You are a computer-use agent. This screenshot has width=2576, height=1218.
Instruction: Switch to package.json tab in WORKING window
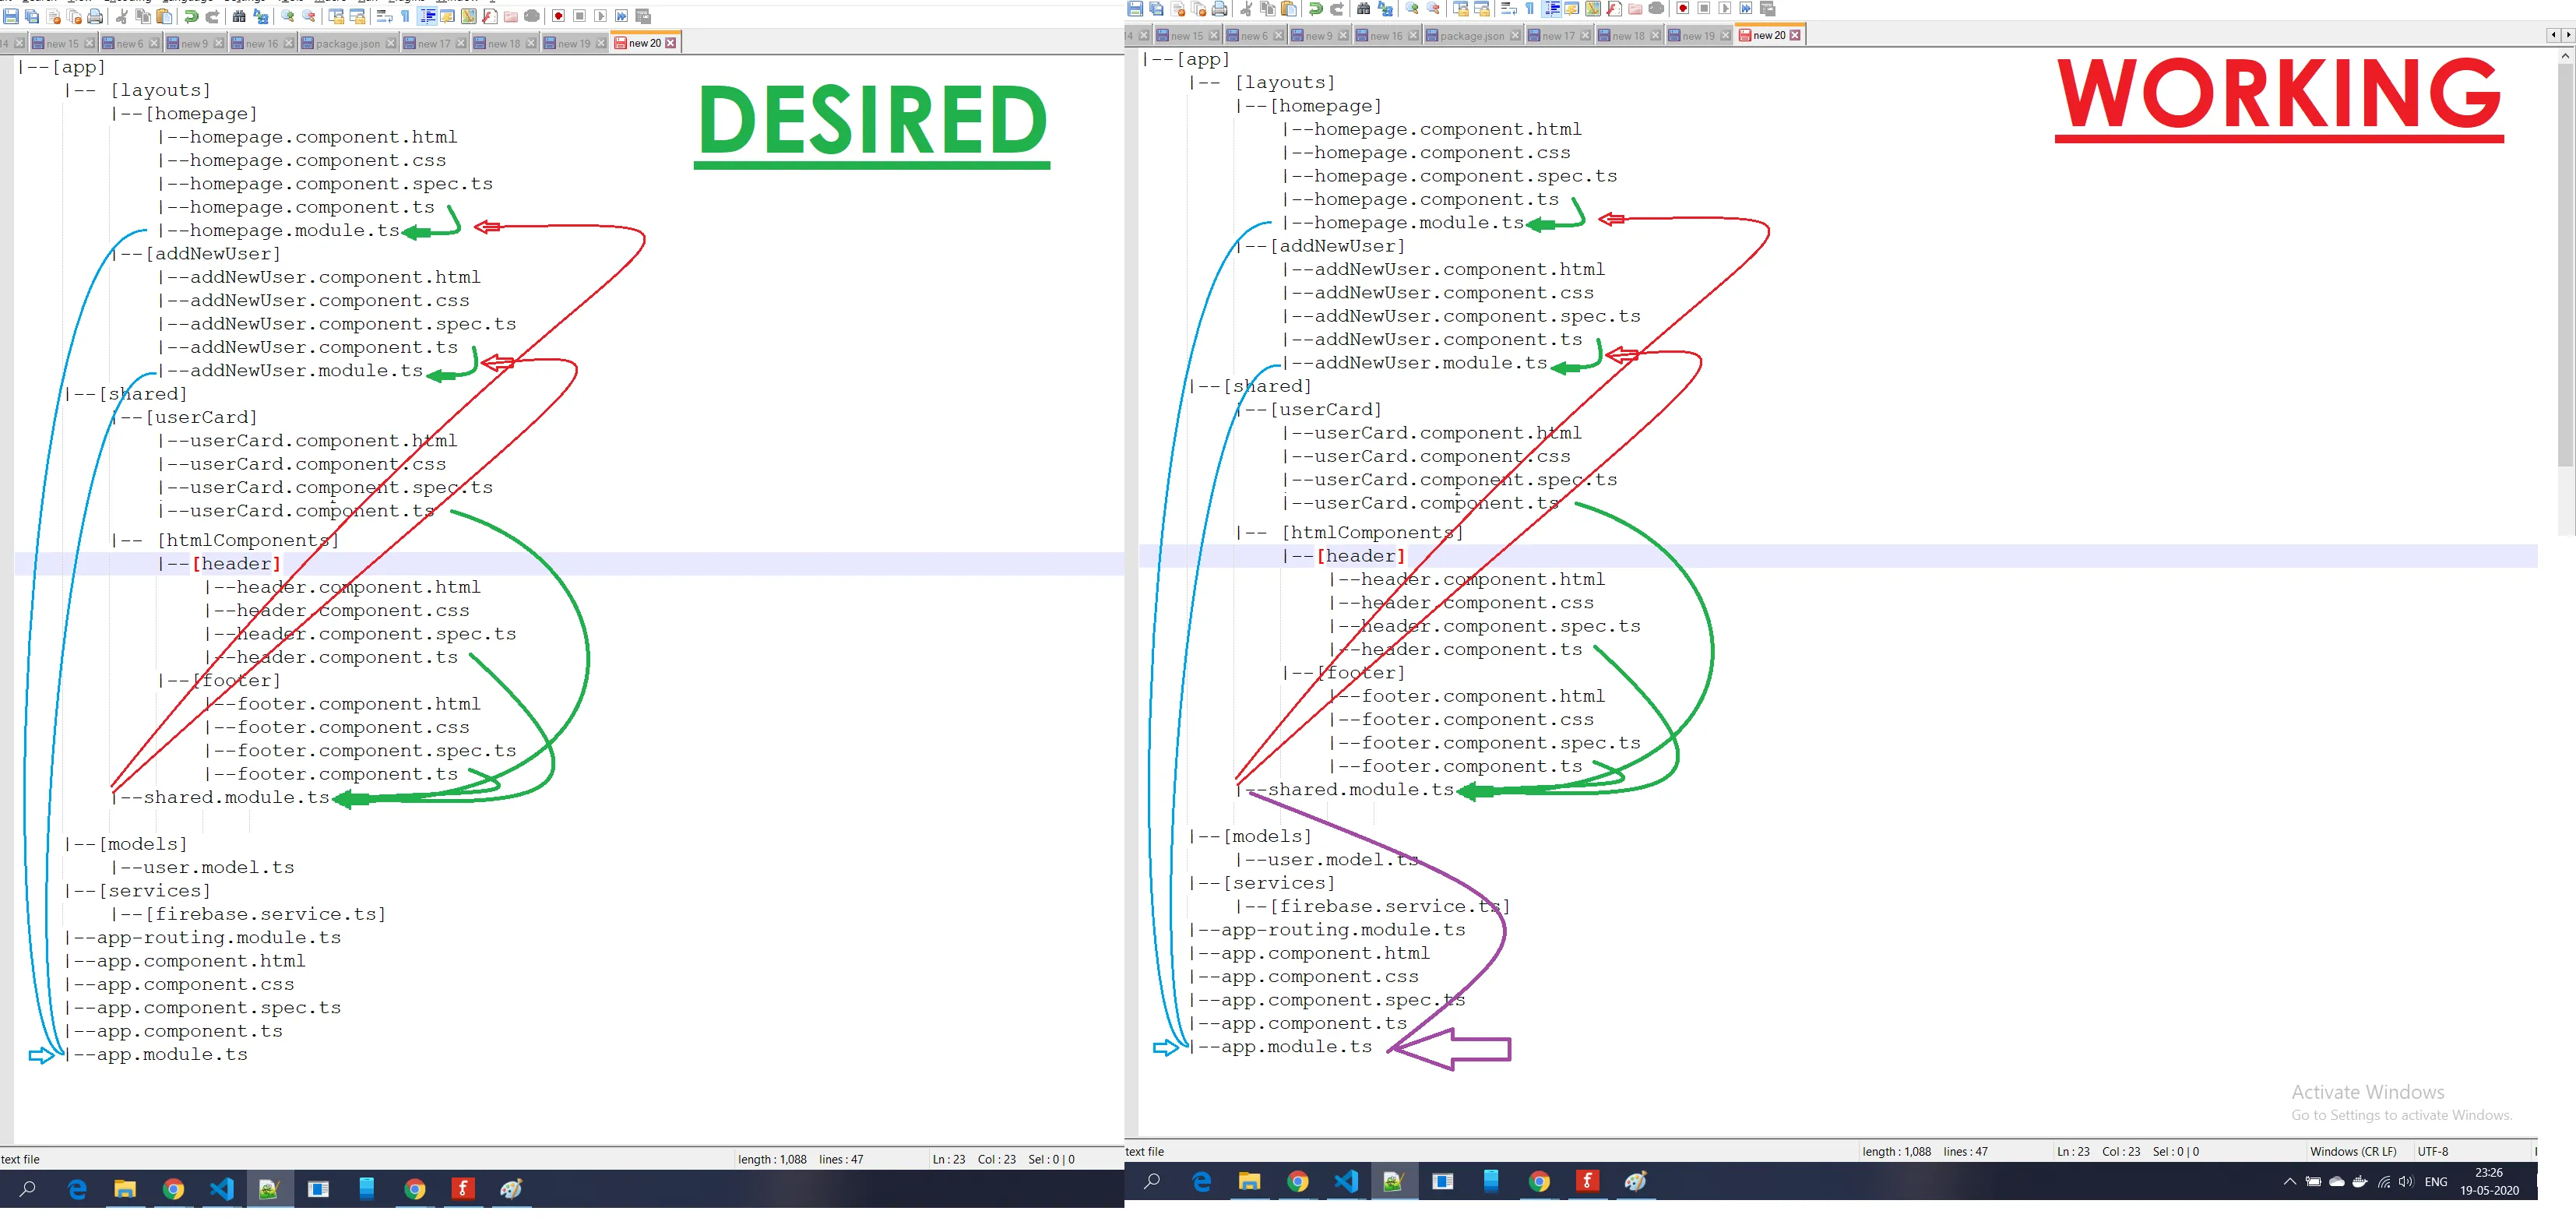tap(1470, 36)
